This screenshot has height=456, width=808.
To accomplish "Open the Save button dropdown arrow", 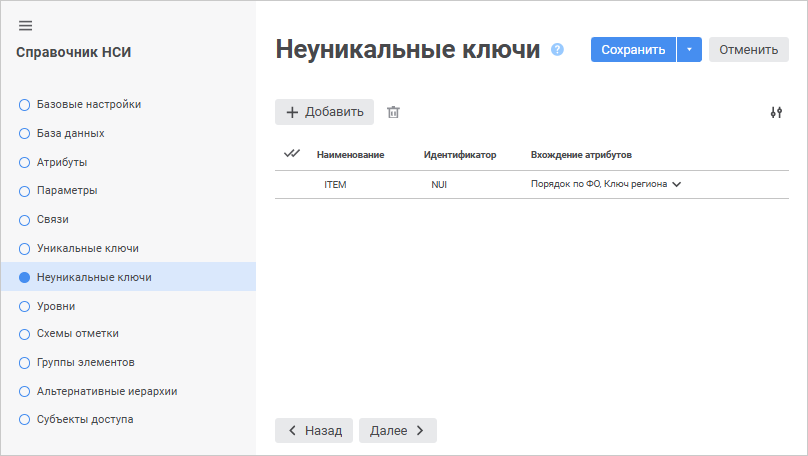I will click(x=689, y=50).
